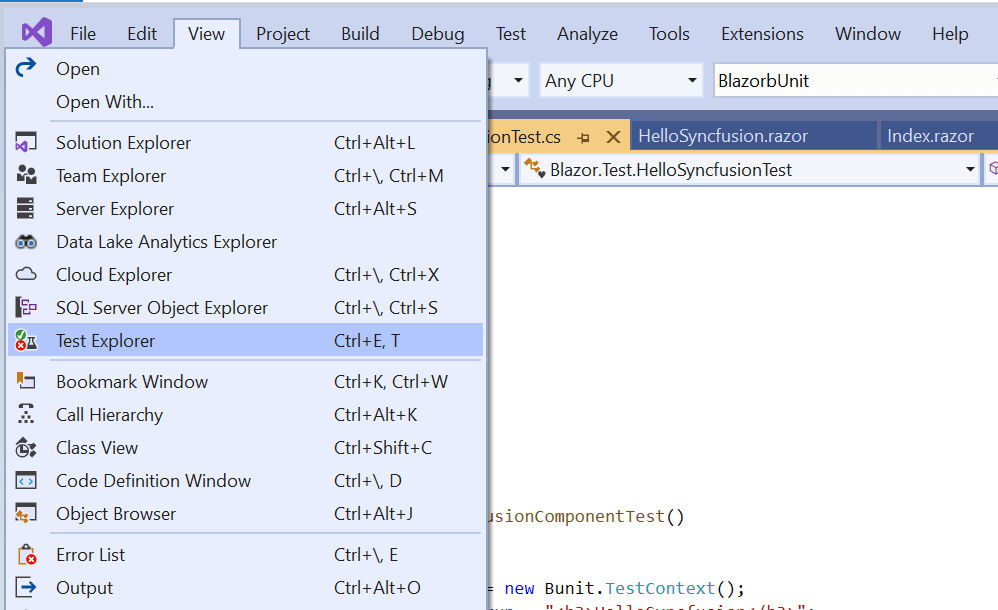Click 'Bunit' in the code line
The width and height of the screenshot is (998, 610).
(570, 588)
